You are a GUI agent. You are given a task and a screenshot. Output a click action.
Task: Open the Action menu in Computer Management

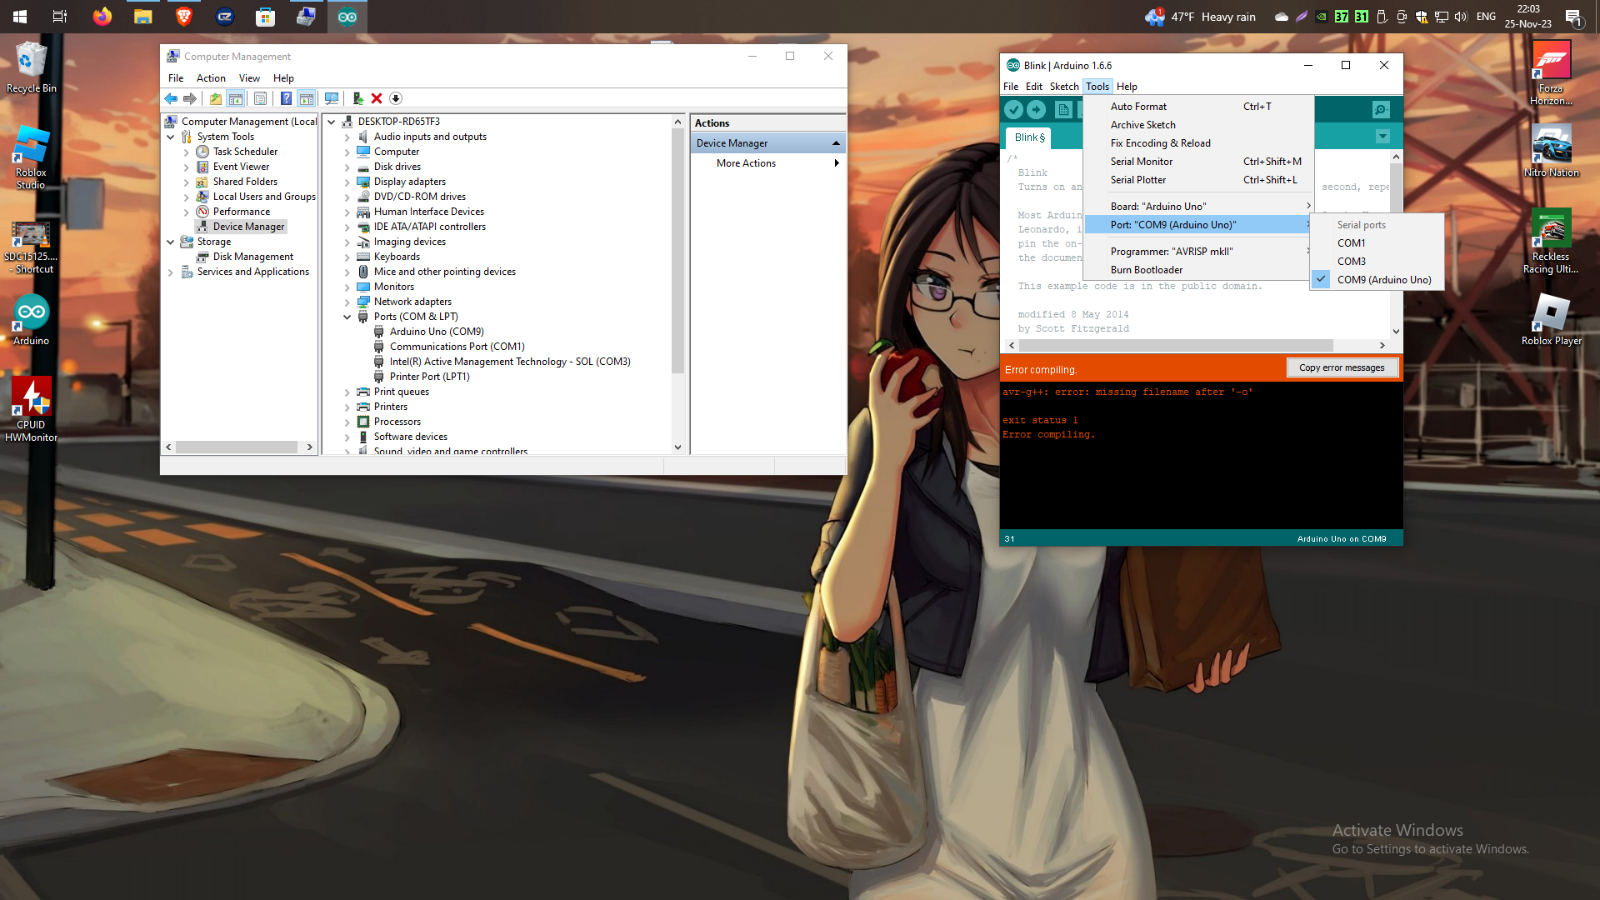[x=211, y=78]
